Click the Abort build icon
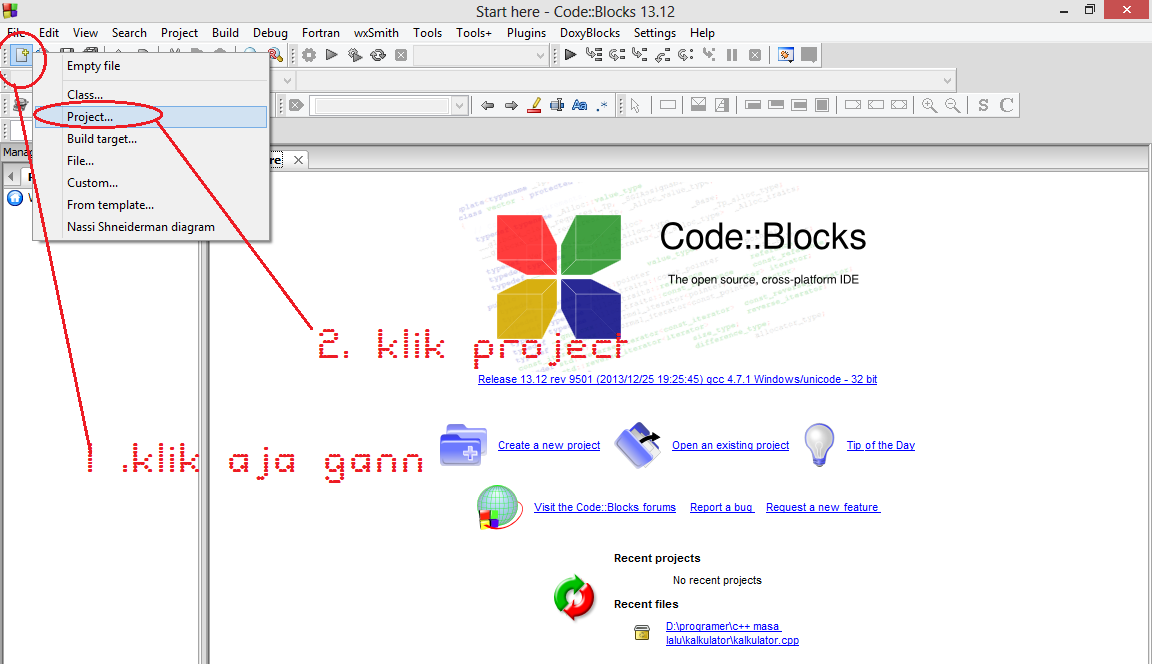This screenshot has height=664, width=1152. tap(401, 55)
